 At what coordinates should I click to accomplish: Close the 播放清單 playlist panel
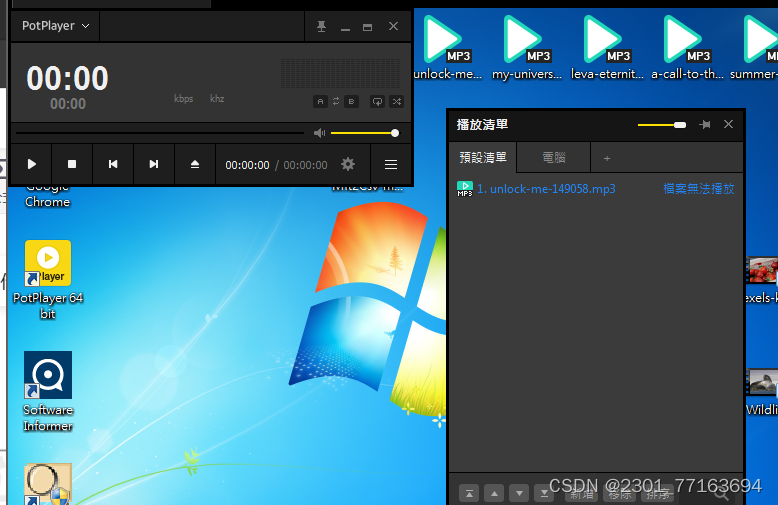pos(728,124)
